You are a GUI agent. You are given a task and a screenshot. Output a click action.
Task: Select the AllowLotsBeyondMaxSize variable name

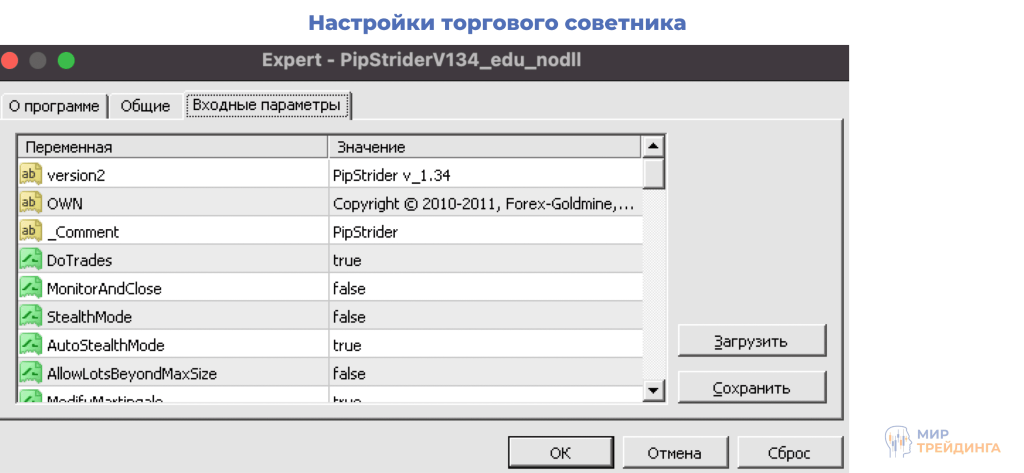pyautogui.click(x=131, y=374)
